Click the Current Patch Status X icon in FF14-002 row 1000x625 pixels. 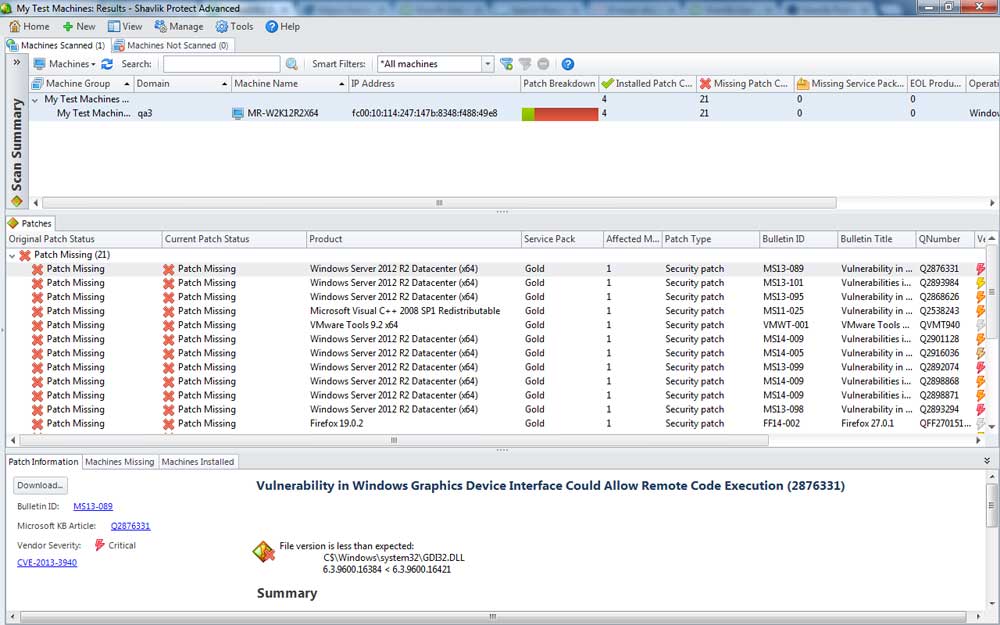(x=169, y=423)
